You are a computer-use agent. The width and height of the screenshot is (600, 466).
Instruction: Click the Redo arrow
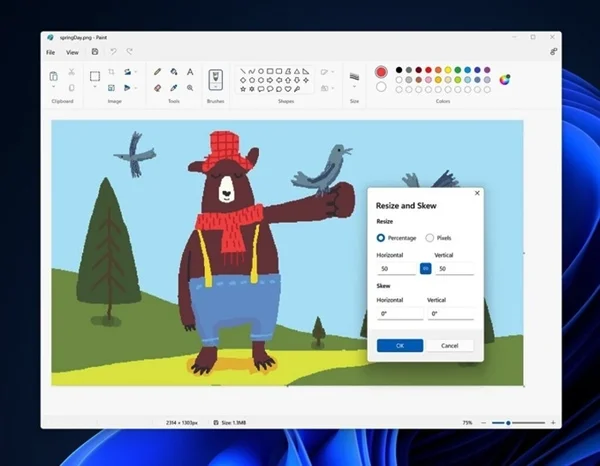point(130,51)
